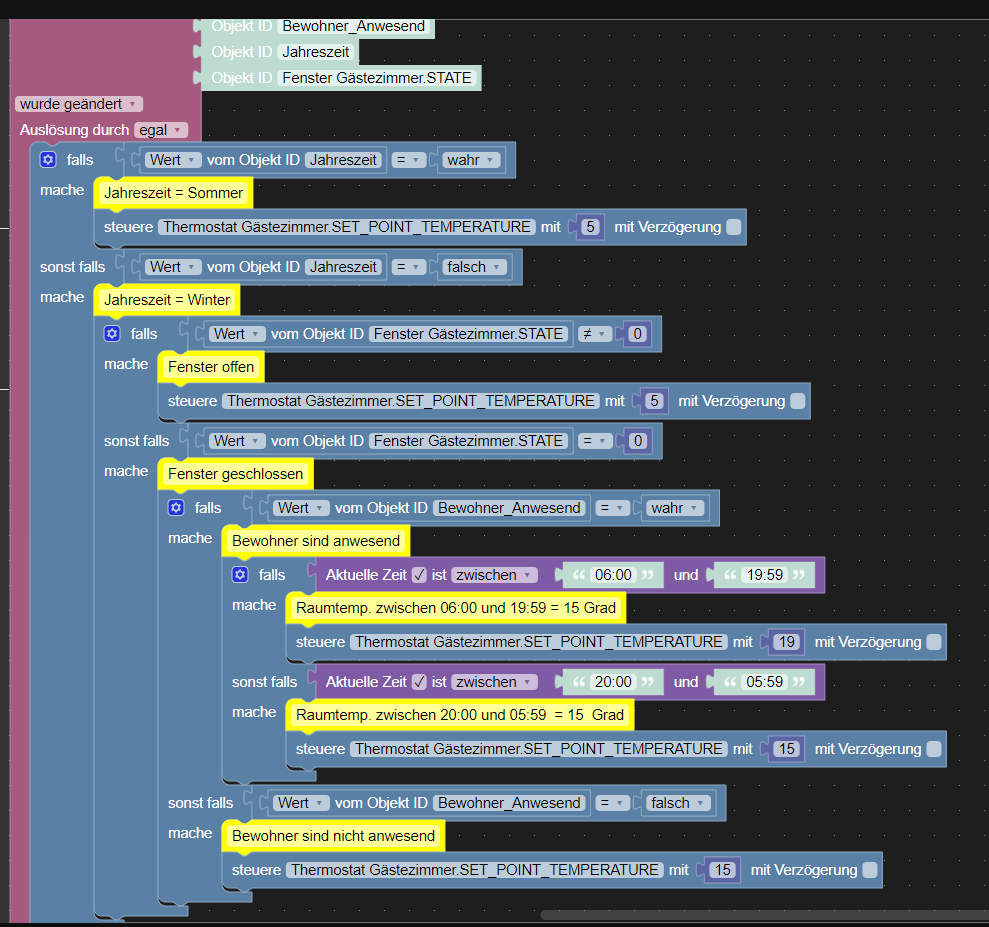Viewport: 989px width, 927px height.
Task: Select comment 'Bewohner sind anwesend'
Action: 316,541
